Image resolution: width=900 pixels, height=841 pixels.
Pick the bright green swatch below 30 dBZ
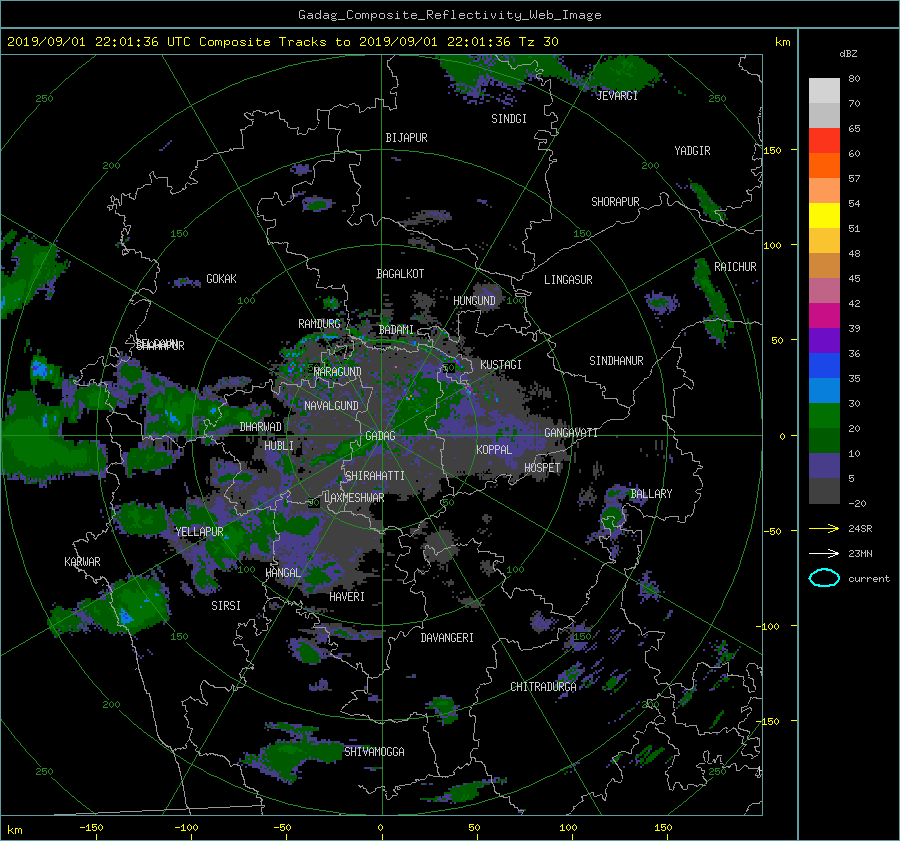824,416
